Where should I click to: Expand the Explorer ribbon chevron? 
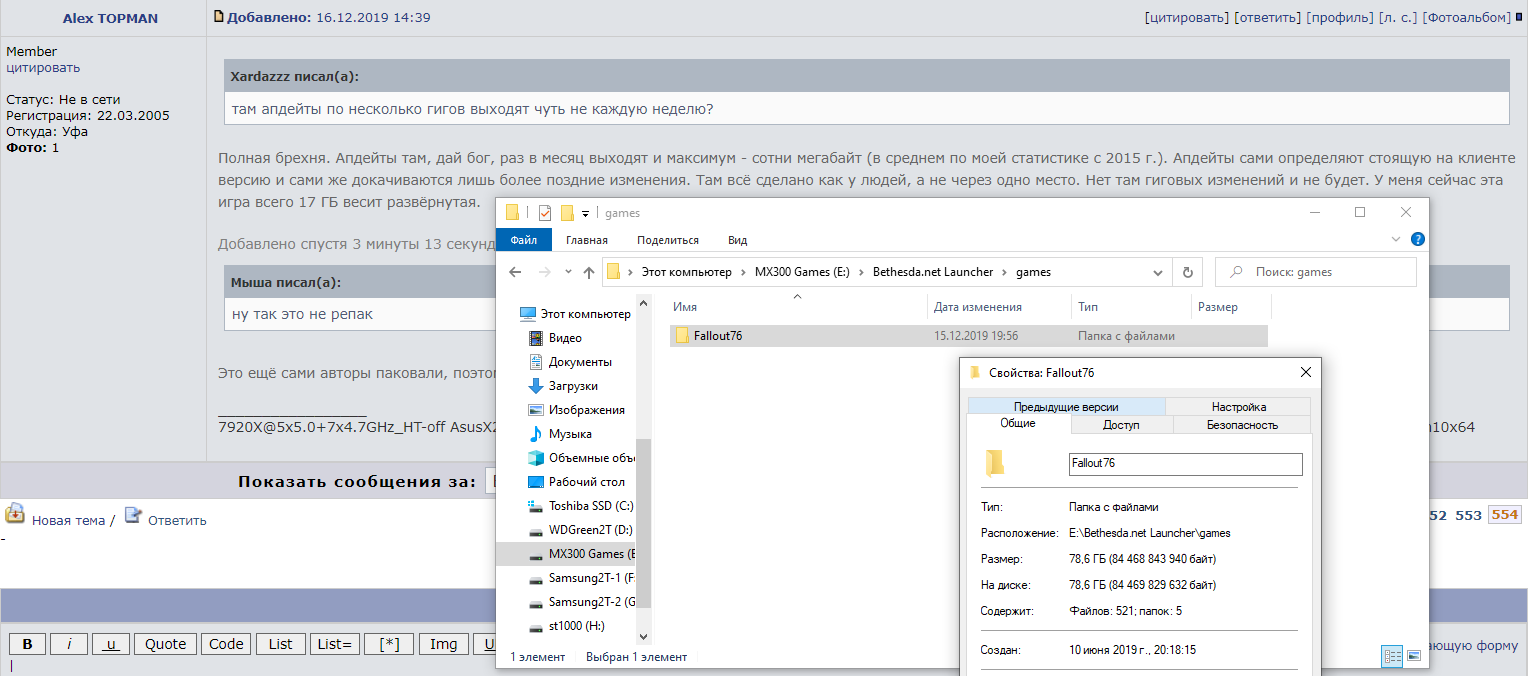[x=1397, y=239]
